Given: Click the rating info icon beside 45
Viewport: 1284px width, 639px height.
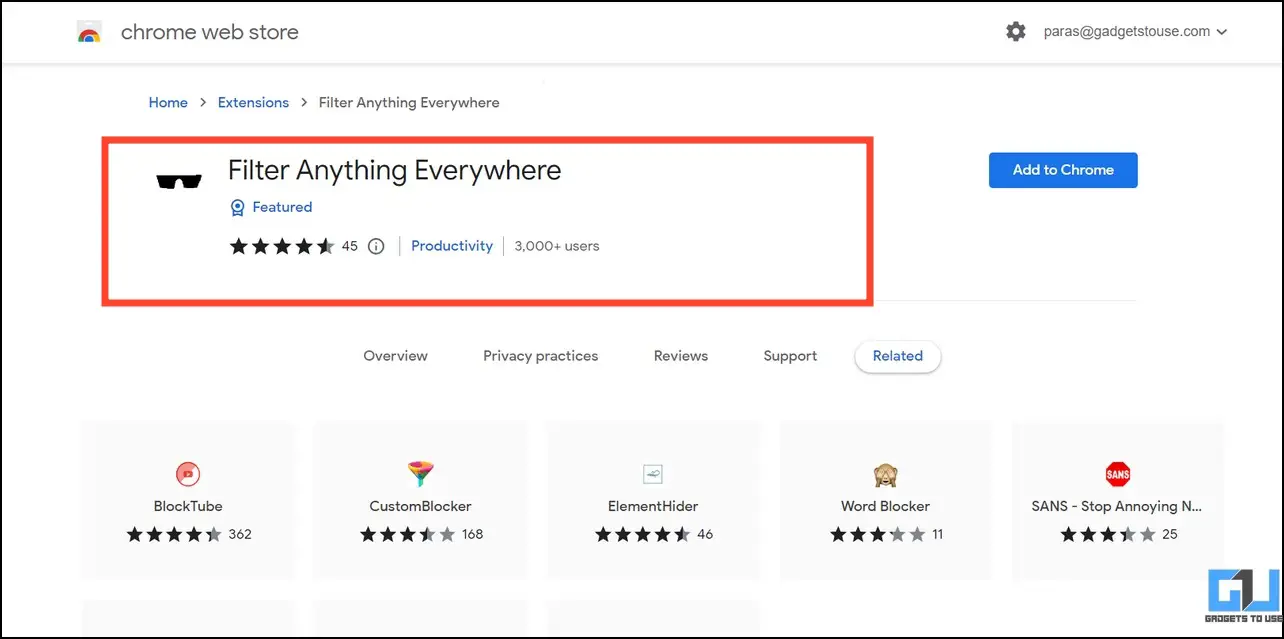Looking at the screenshot, I should click(x=376, y=246).
